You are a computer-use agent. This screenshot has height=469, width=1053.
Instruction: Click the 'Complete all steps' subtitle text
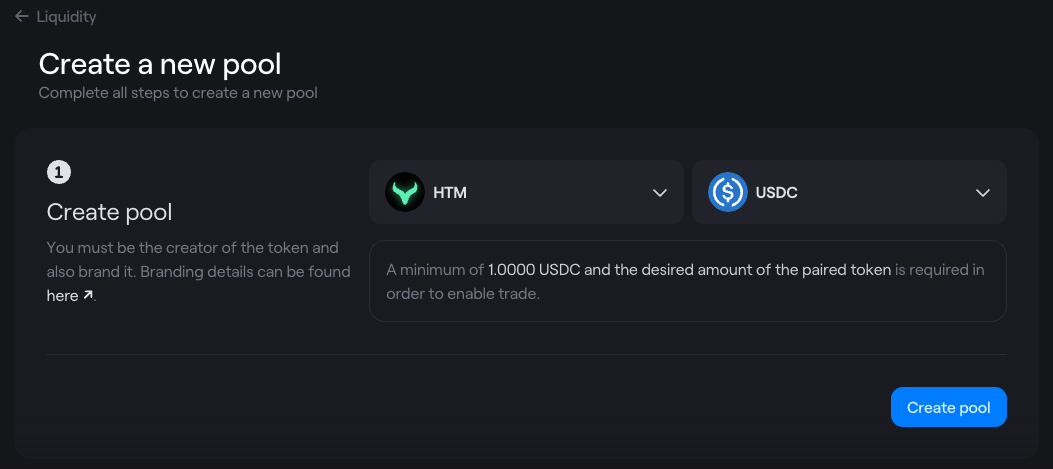178,93
